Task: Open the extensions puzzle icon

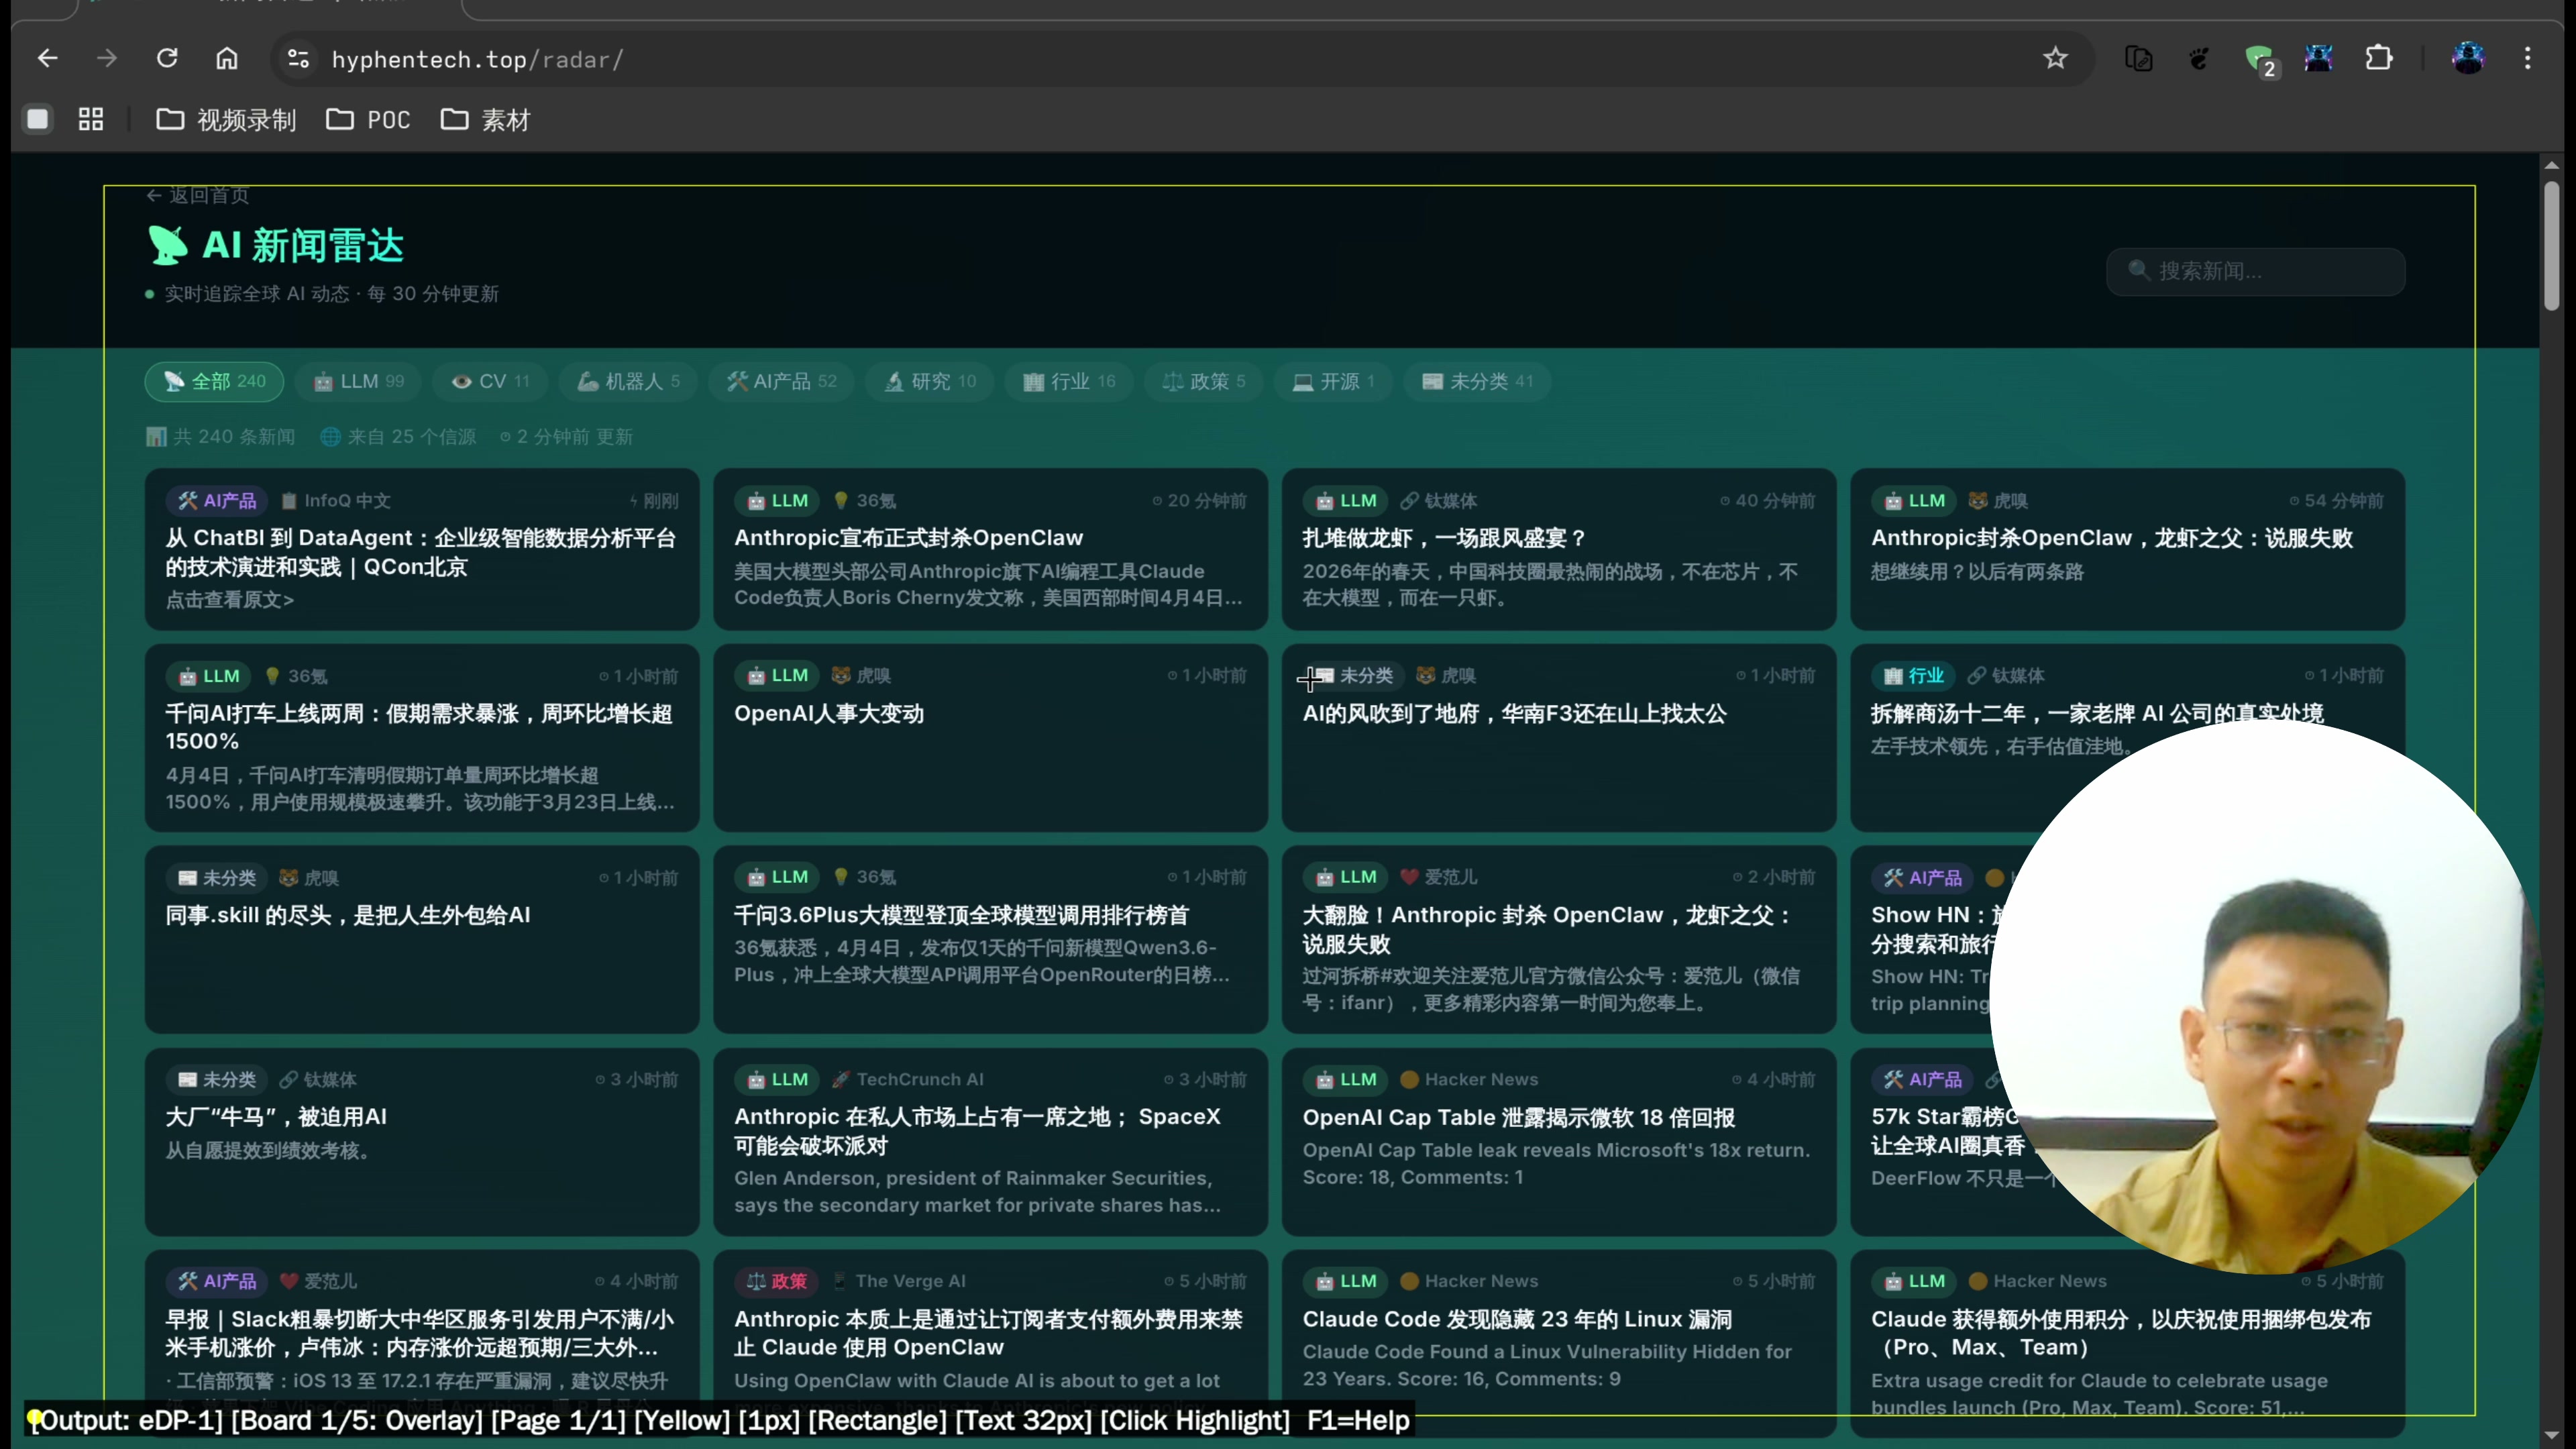Action: coord(2379,59)
